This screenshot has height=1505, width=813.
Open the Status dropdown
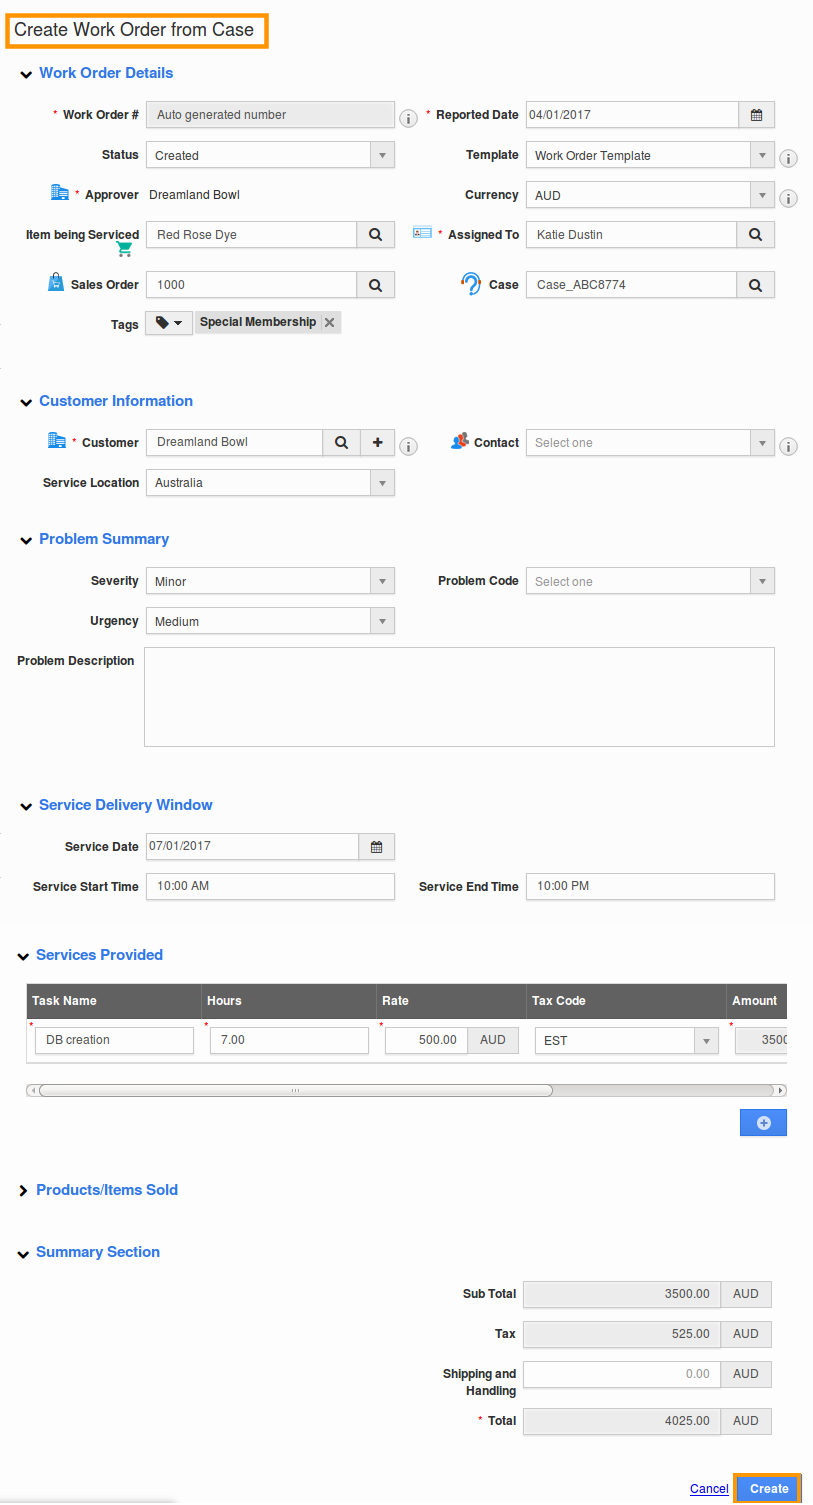(382, 154)
